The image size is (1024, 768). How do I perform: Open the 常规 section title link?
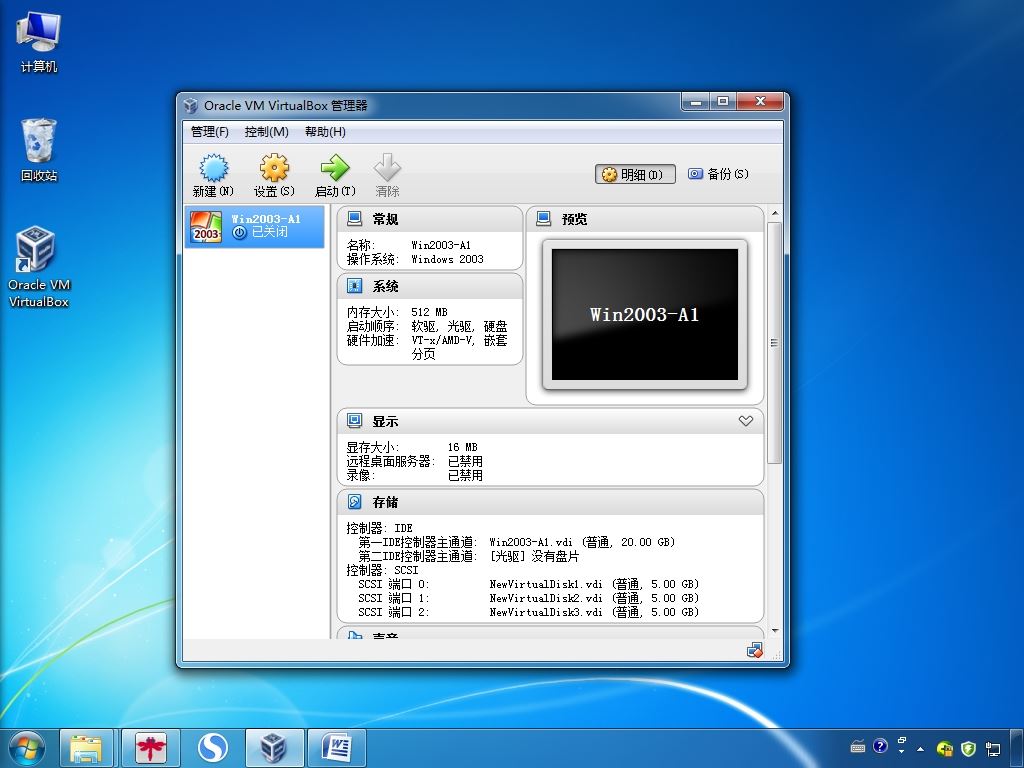pyautogui.click(x=385, y=219)
